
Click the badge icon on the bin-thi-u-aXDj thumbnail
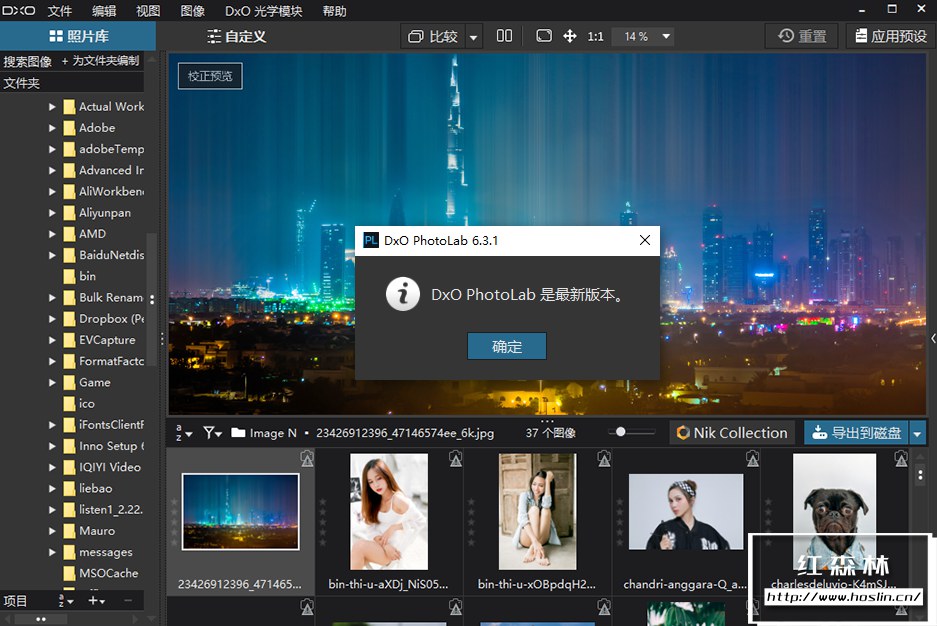coord(455,459)
